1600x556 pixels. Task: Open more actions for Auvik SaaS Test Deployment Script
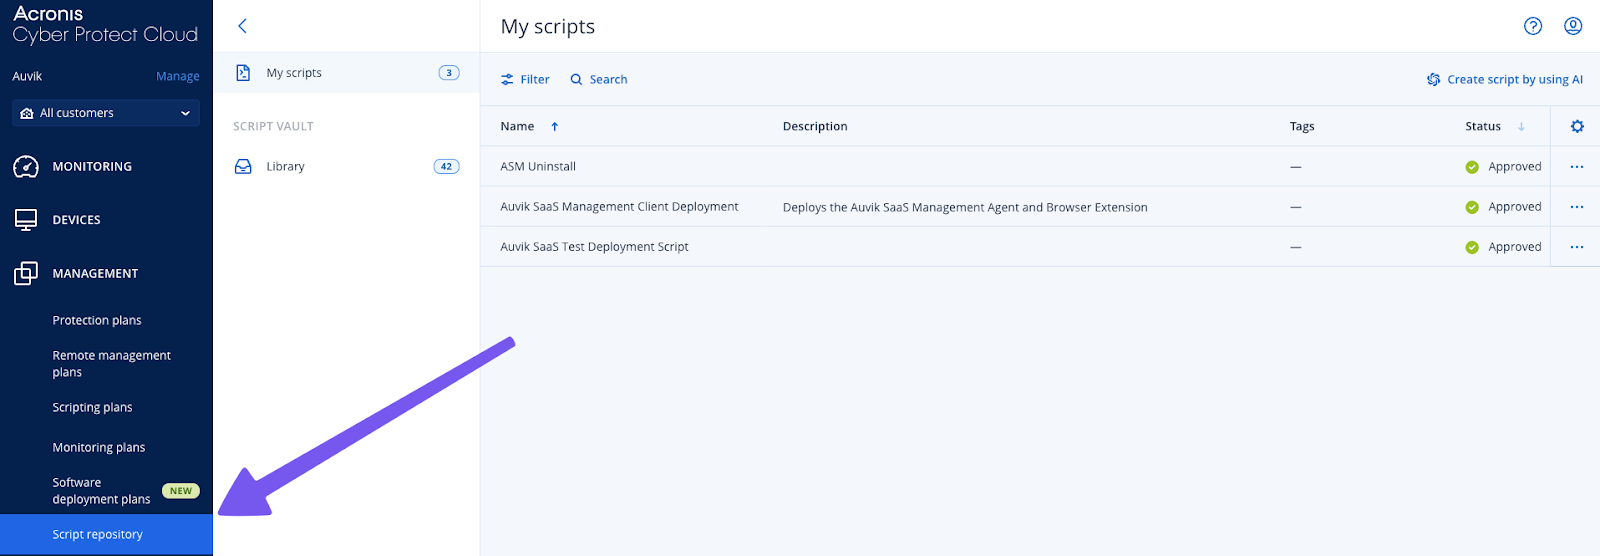(1577, 247)
